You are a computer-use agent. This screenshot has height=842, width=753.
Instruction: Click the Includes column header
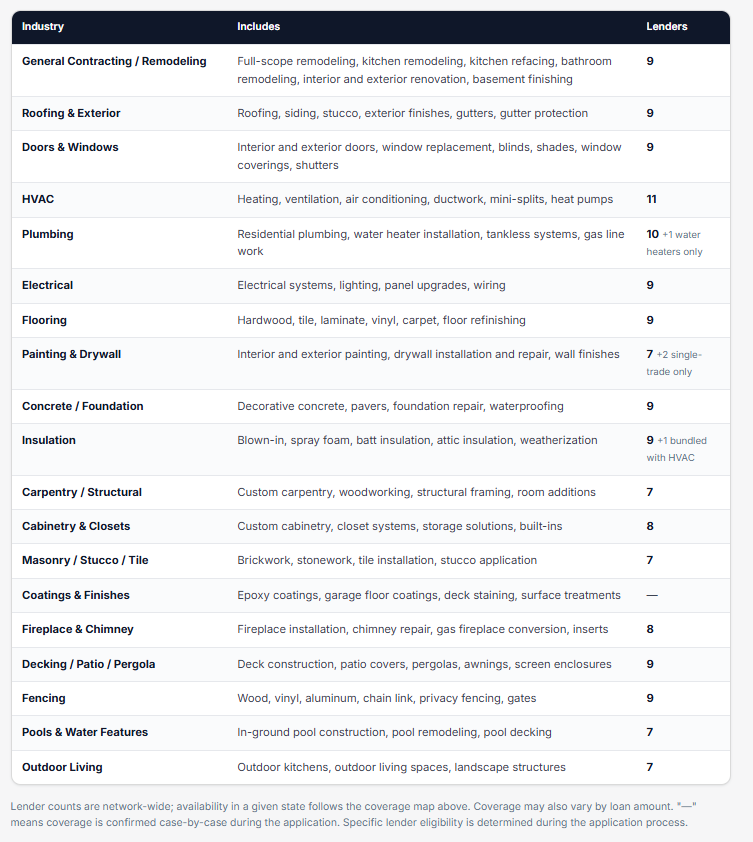258,26
